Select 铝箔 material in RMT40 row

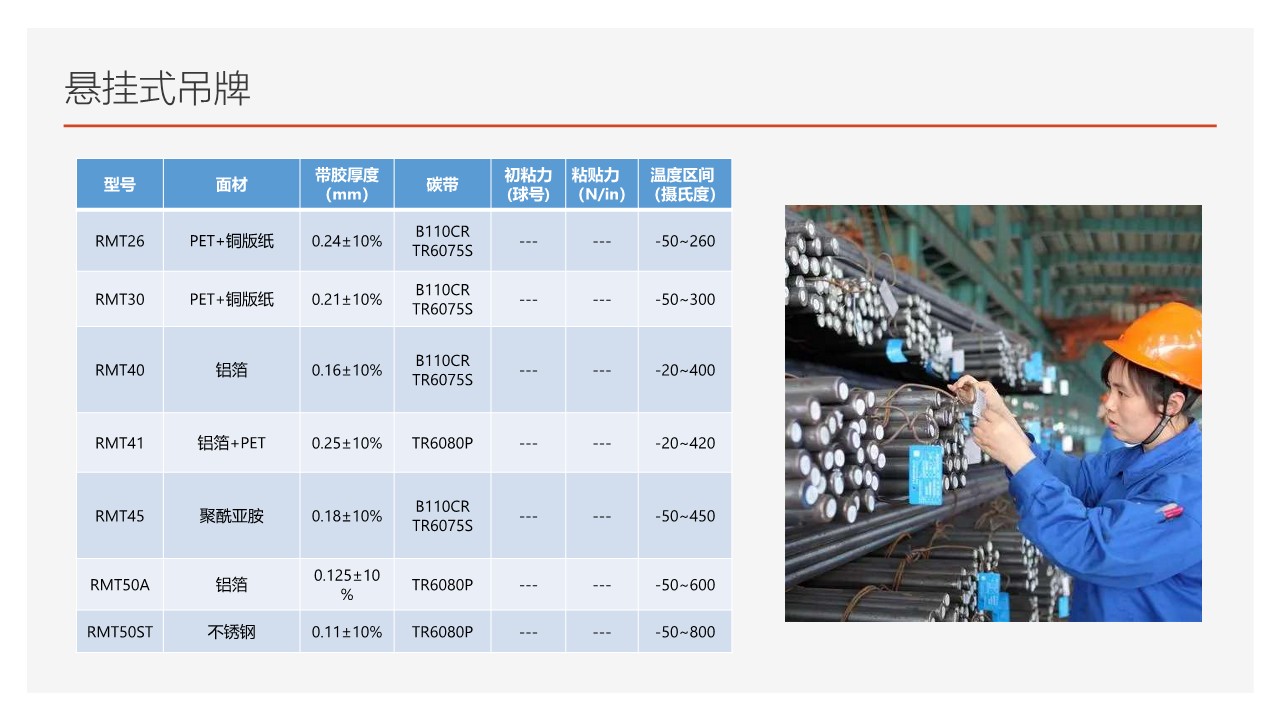[x=231, y=370]
